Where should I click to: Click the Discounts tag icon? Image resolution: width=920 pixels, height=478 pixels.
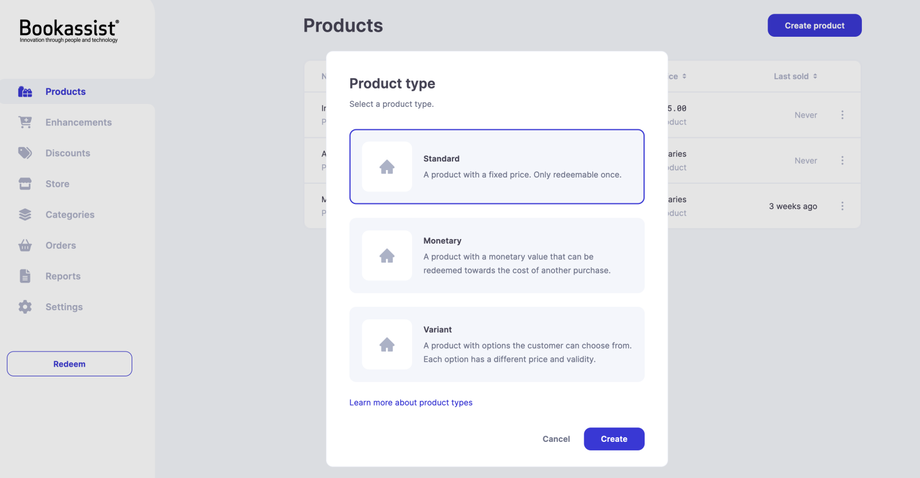pos(25,153)
